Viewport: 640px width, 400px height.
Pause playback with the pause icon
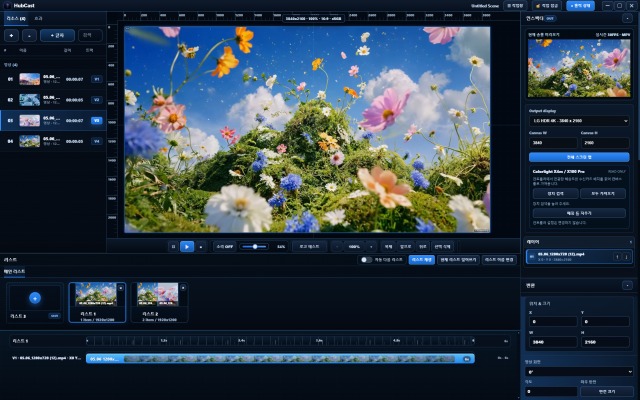(x=173, y=247)
